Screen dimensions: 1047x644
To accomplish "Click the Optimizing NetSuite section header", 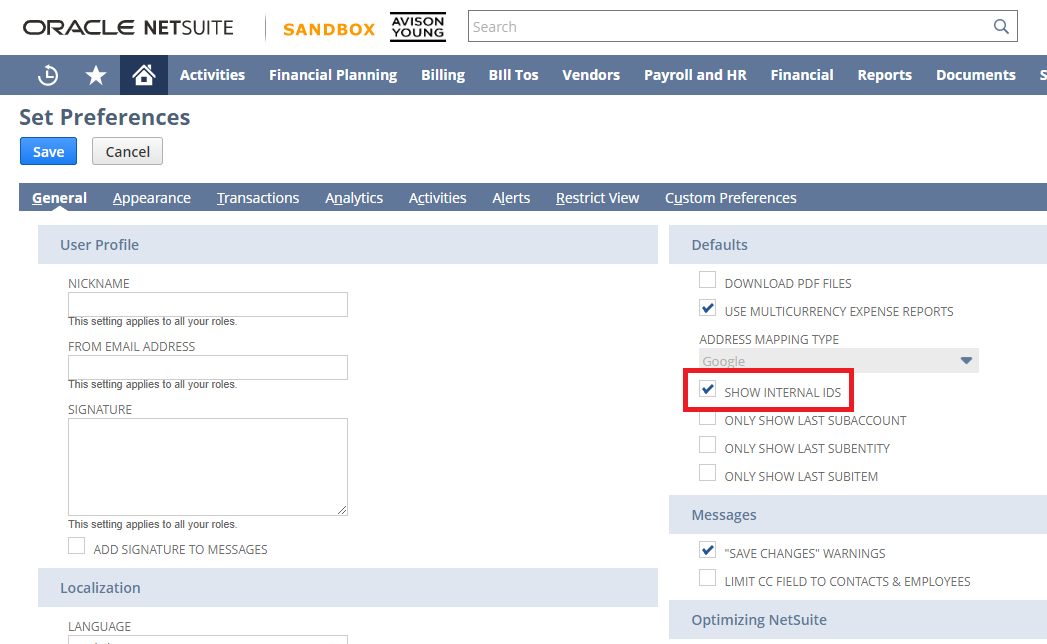I will pyautogui.click(x=858, y=619).
